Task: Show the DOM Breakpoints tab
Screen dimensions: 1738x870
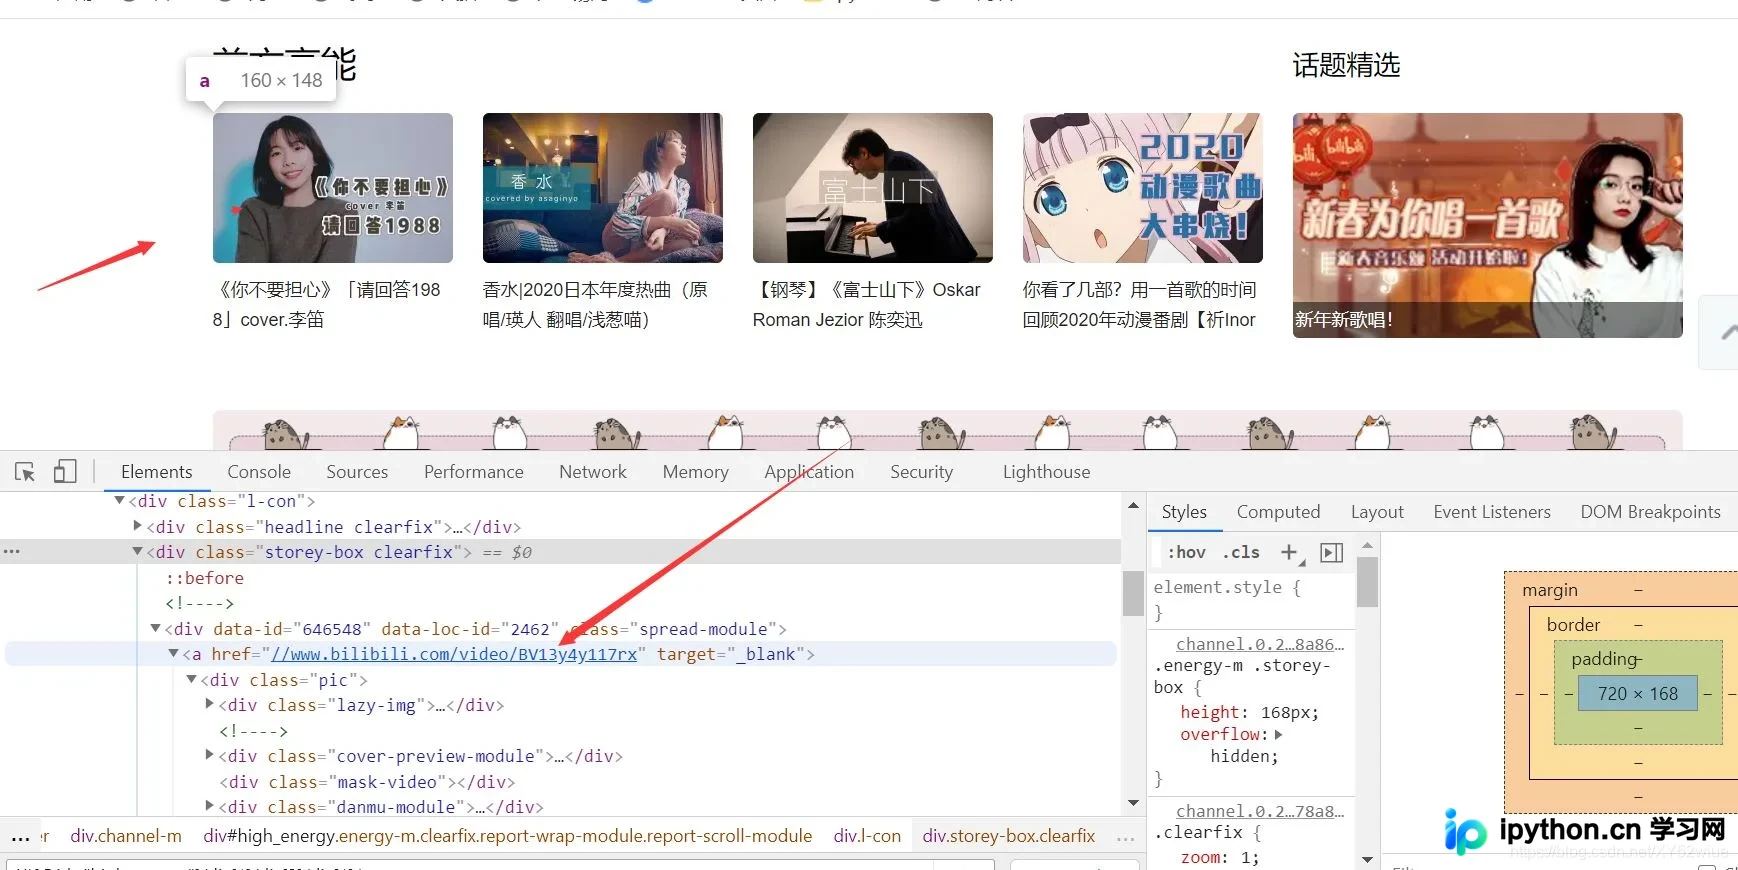Action: pyautogui.click(x=1650, y=511)
